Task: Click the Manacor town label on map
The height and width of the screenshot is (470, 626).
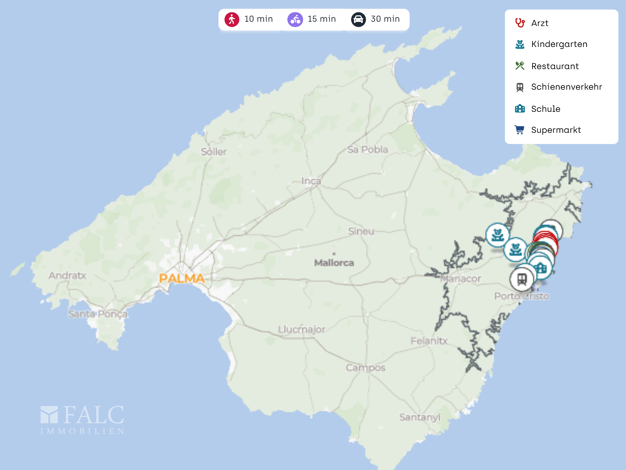Action: pos(462,279)
